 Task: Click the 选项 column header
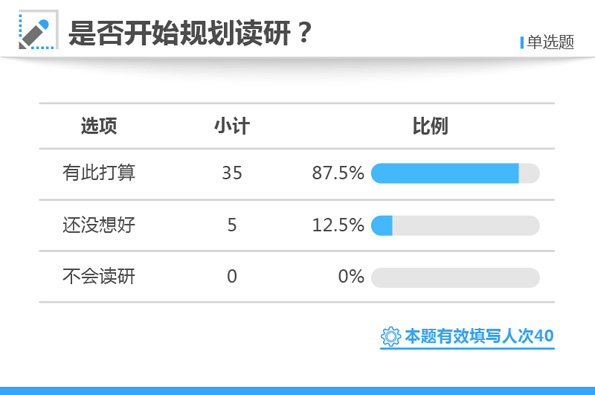pos(99,126)
